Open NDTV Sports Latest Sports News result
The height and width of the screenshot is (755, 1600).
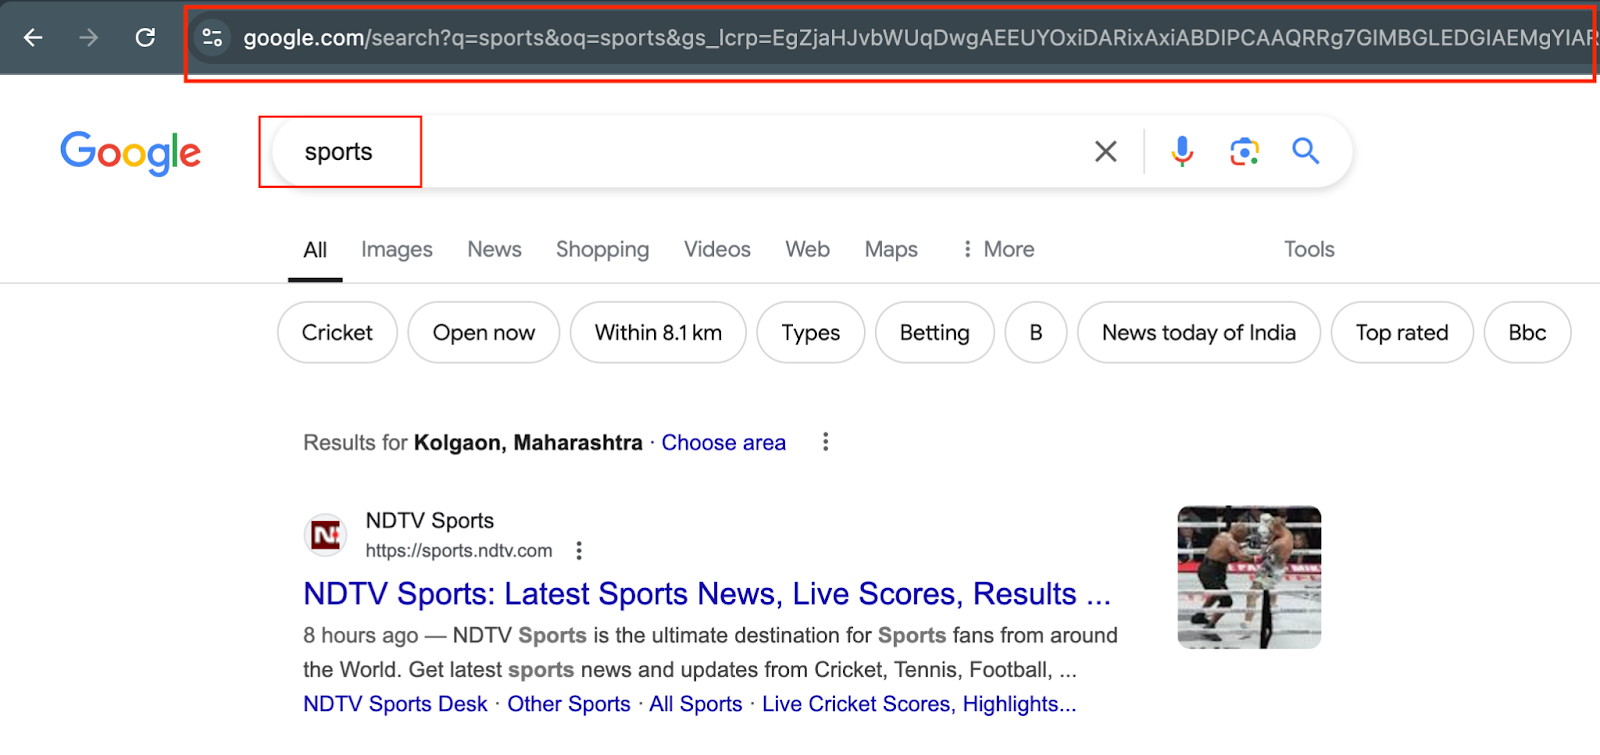coord(707,594)
